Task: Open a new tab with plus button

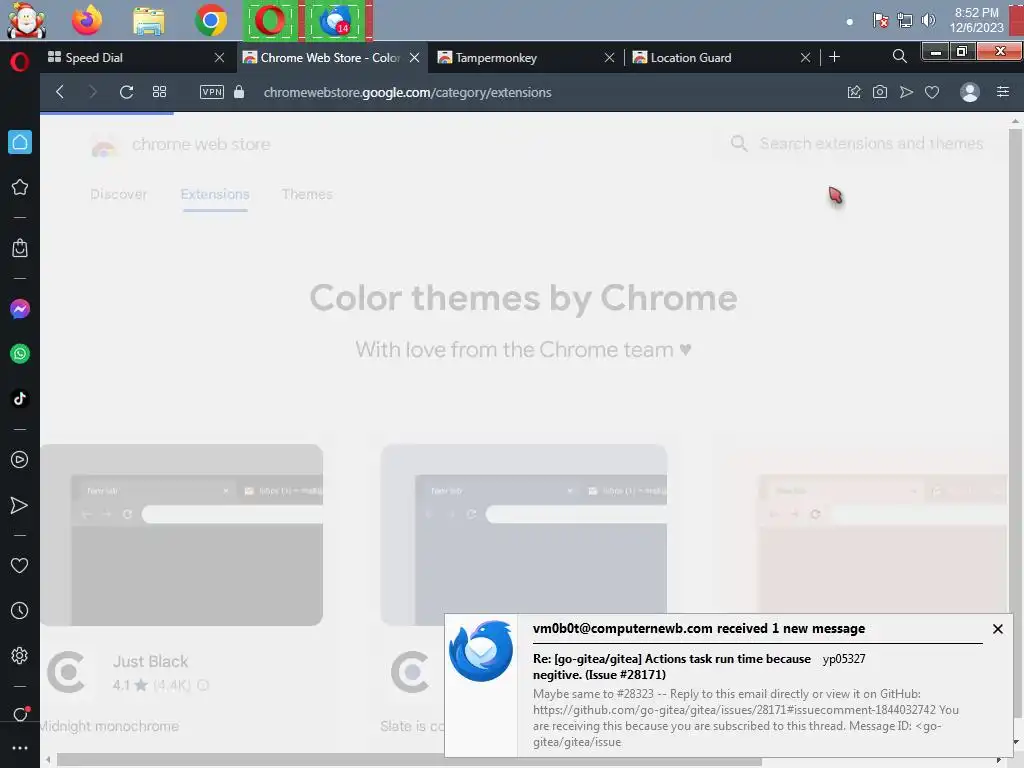Action: pyautogui.click(x=835, y=57)
